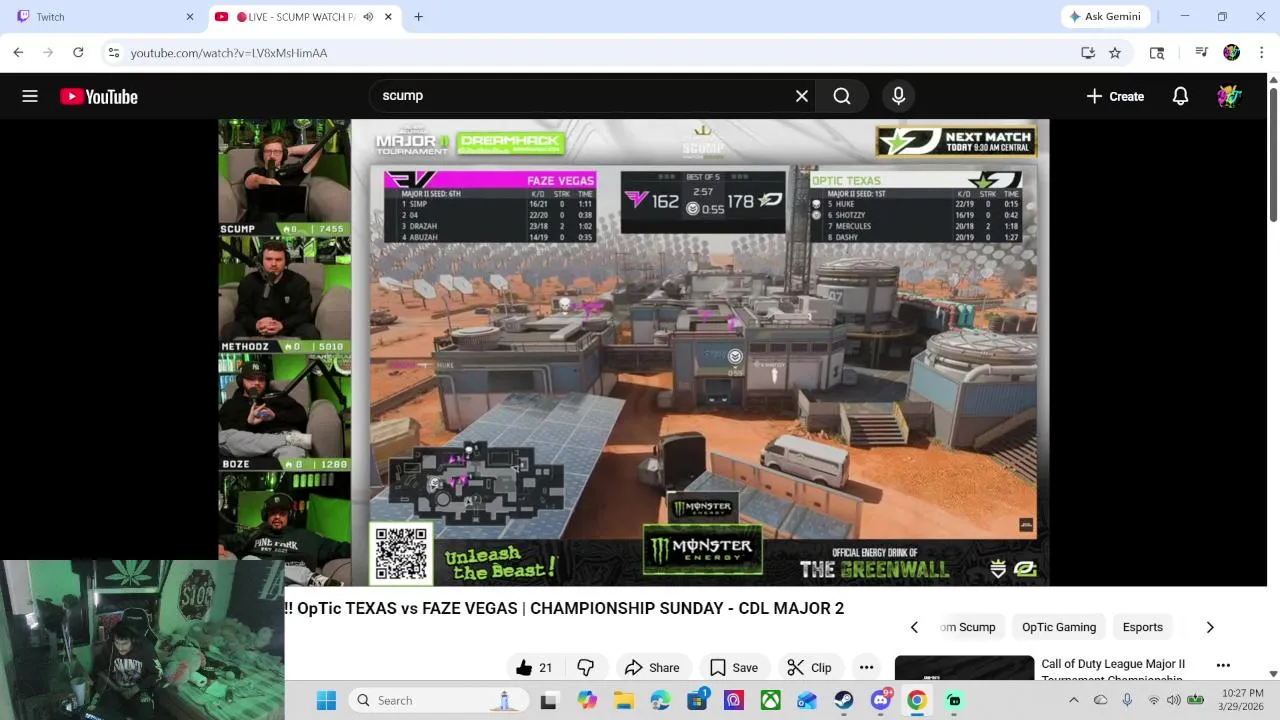Viewport: 1280px width, 720px height.
Task: Open Copilot from the taskbar
Action: (586, 700)
